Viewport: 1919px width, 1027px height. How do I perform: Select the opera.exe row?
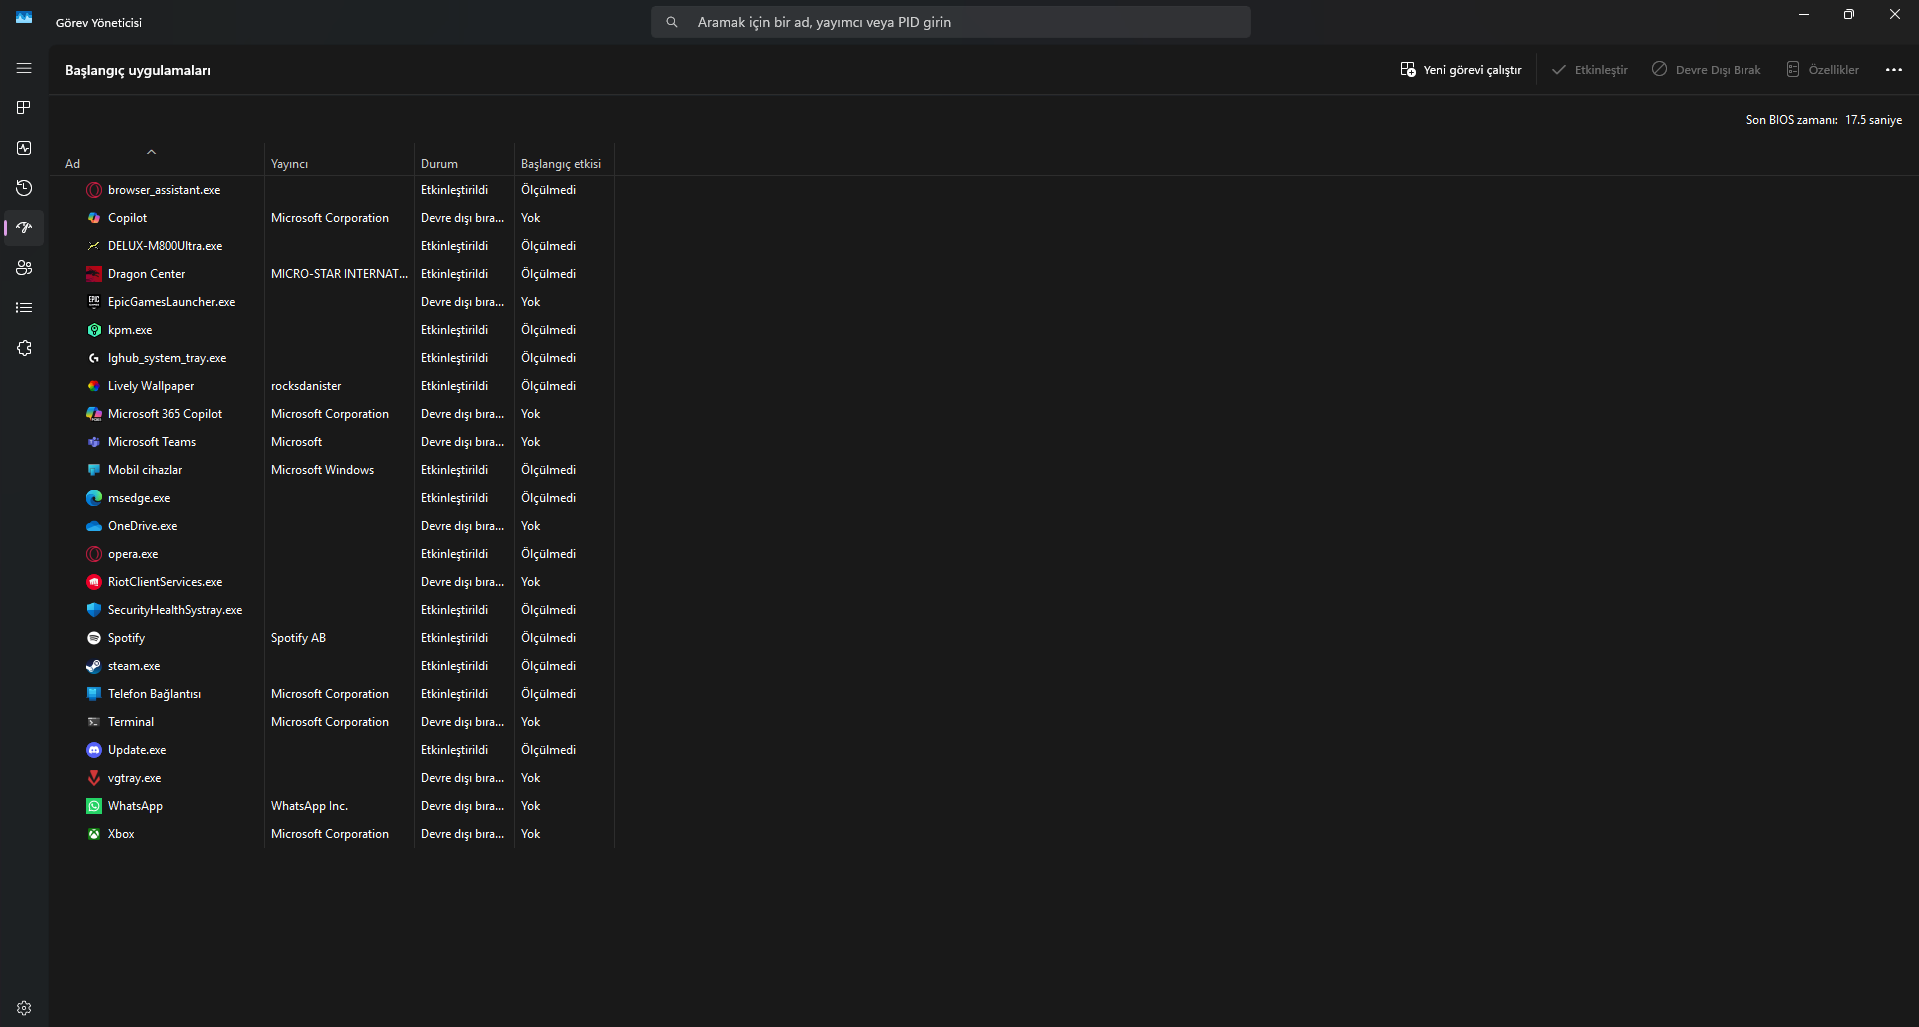(x=332, y=554)
